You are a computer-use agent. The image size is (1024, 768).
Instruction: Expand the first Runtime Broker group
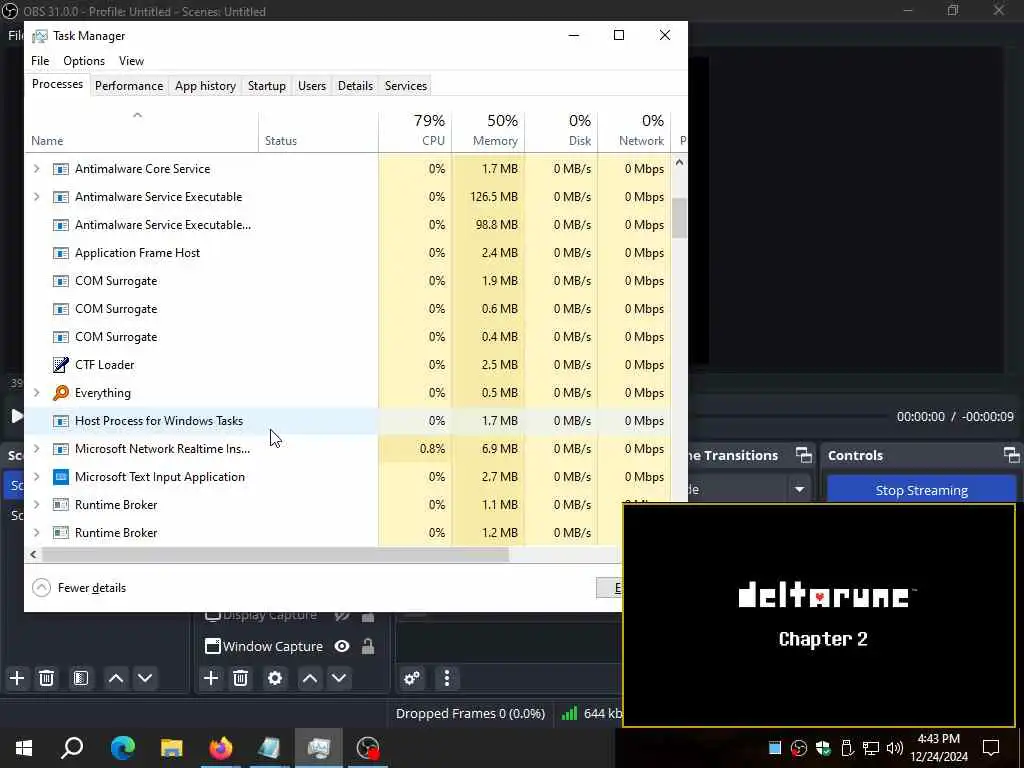tap(37, 505)
